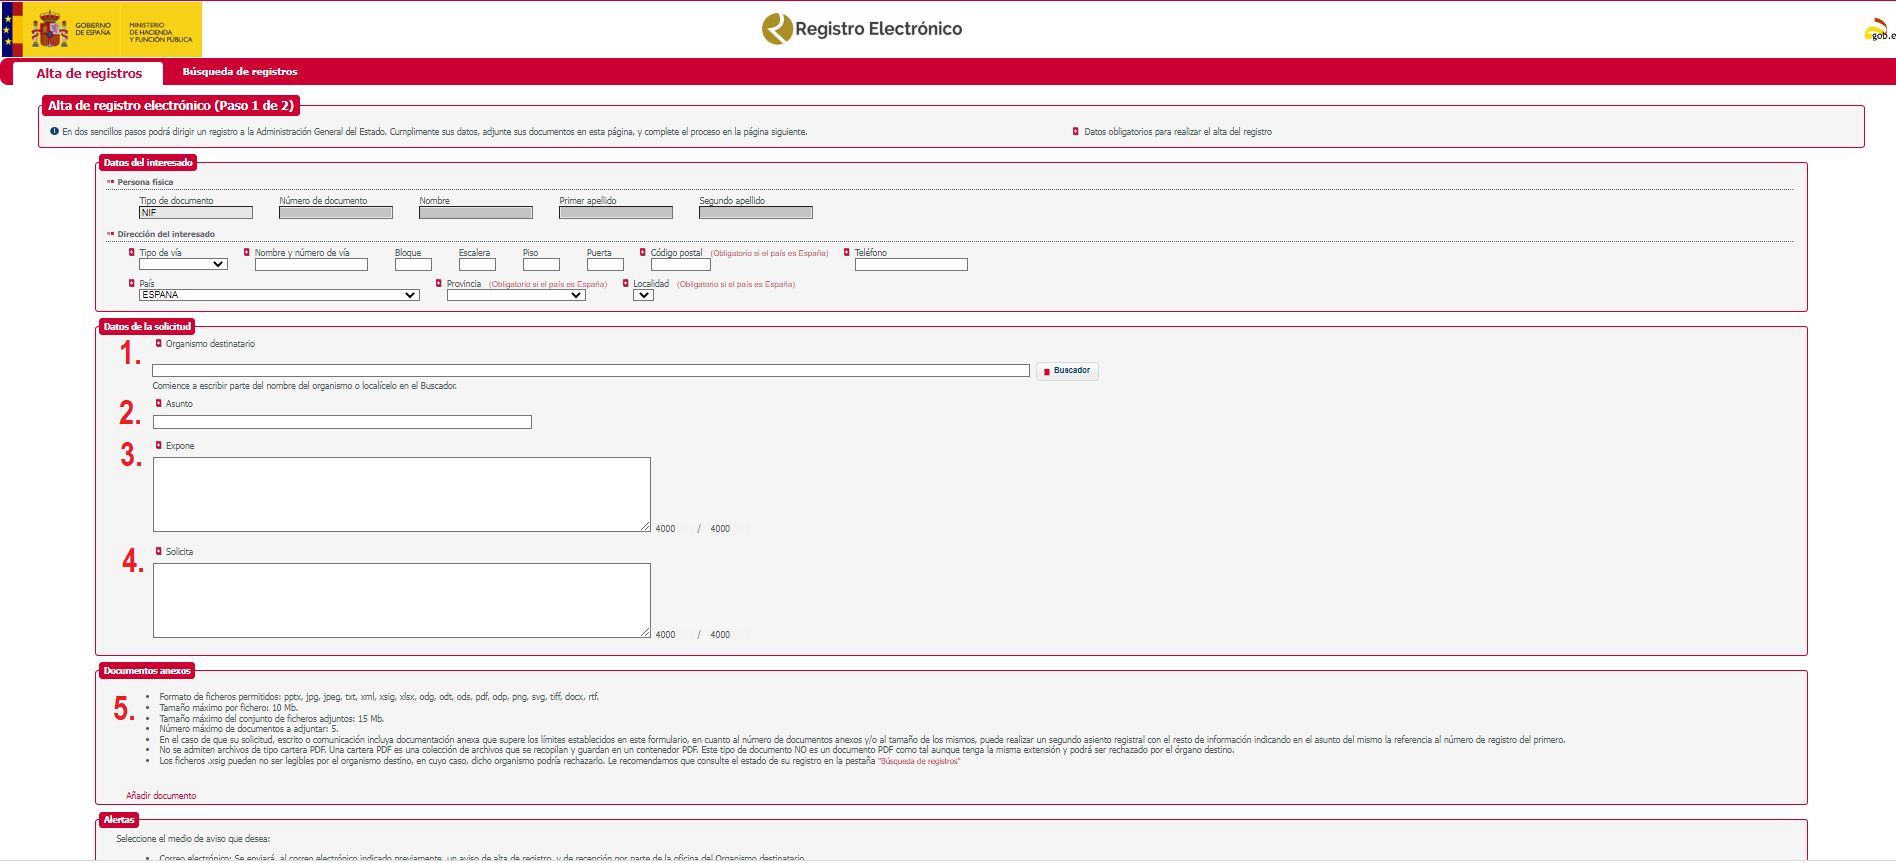This screenshot has width=1896, height=863.
Task: Open the Alta de registros tab
Action: [89, 73]
